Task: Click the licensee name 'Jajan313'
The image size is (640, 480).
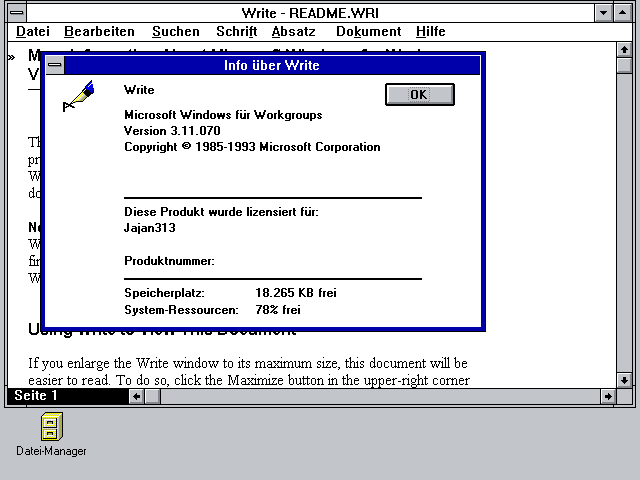Action: coord(150,228)
